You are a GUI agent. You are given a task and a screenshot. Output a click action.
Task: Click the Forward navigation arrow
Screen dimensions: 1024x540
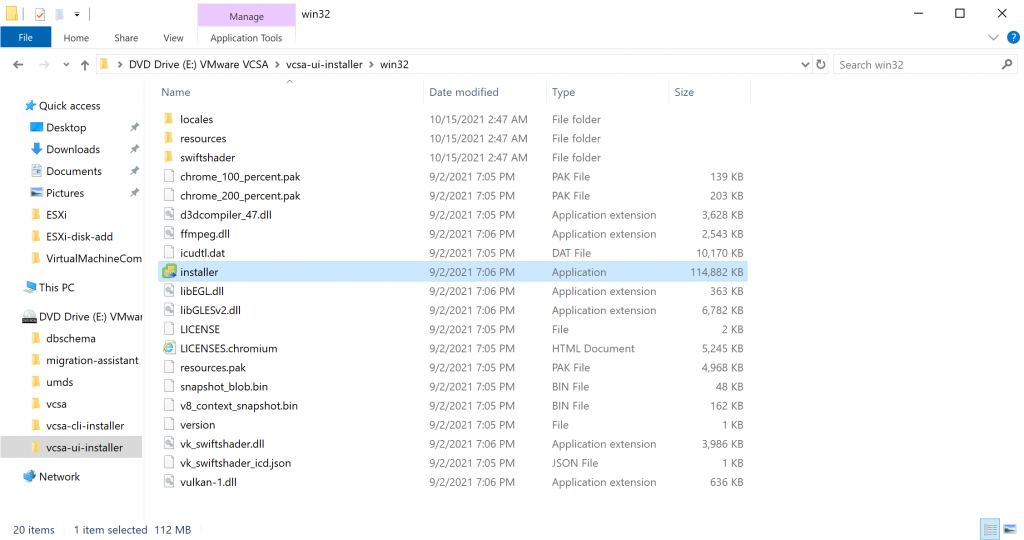pyautogui.click(x=44, y=65)
